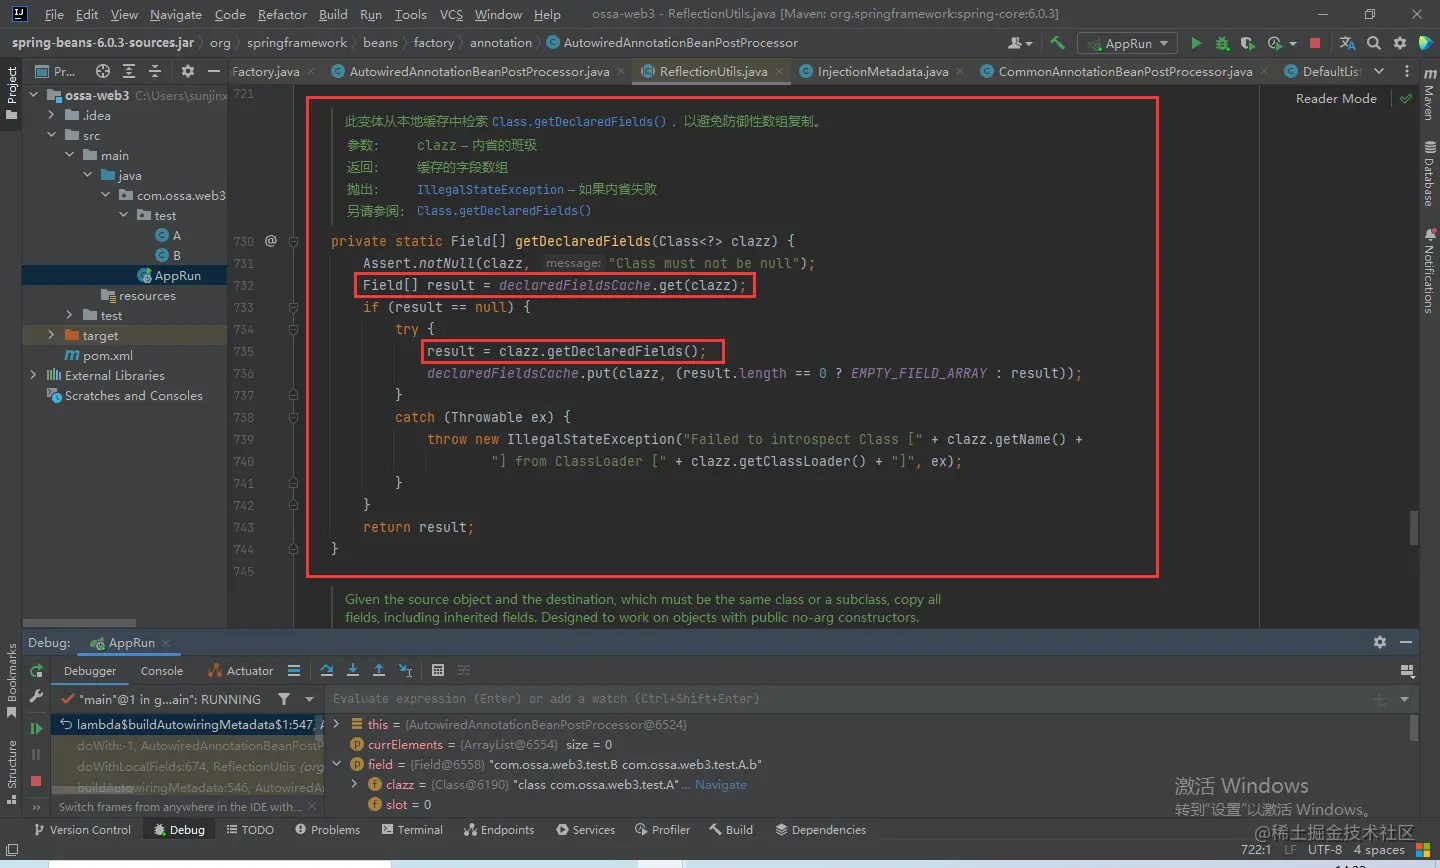Open the AppRun run configuration dropdown
Viewport: 1440px width, 868px height.
click(1129, 43)
